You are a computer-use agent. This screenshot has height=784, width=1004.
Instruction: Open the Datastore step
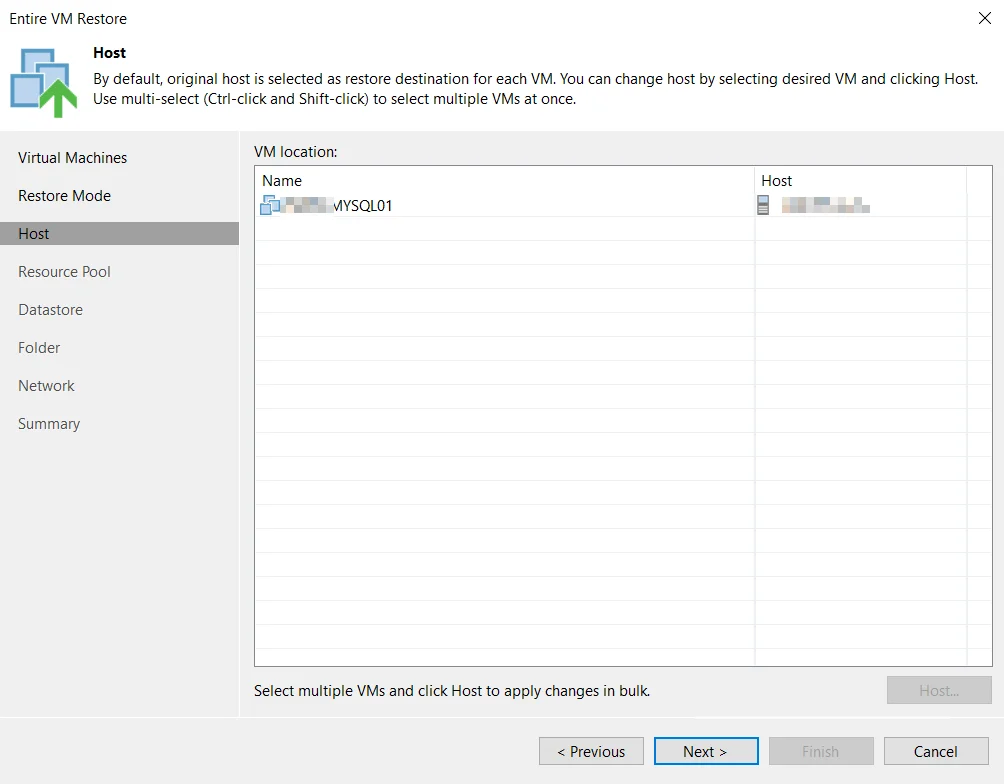(x=51, y=309)
